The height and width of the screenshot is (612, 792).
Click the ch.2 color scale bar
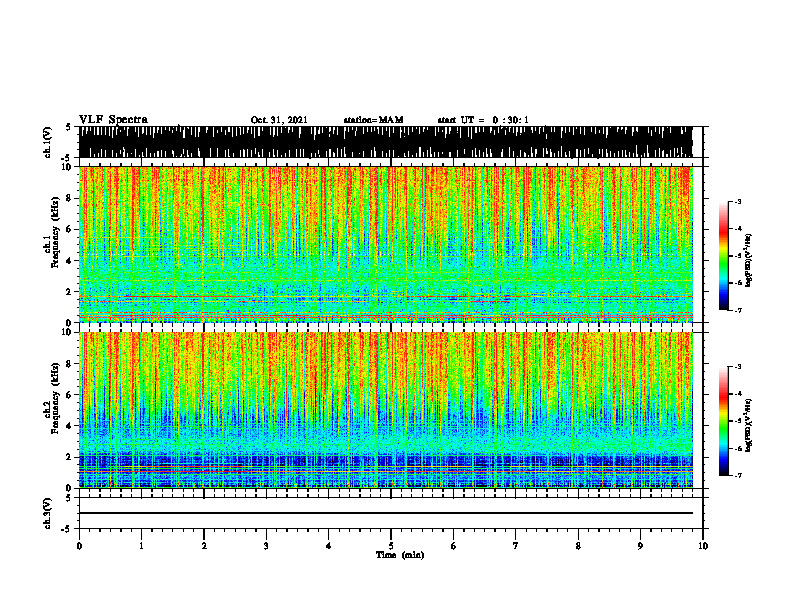[x=724, y=421]
